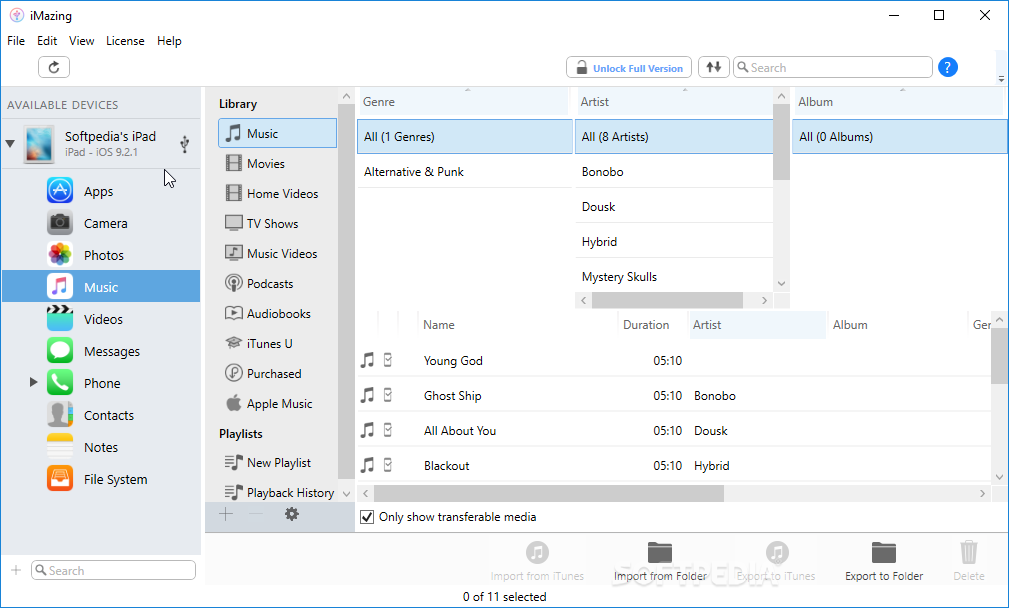The image size is (1009, 608).
Task: Open Messages in device sidebar
Action: (101, 351)
